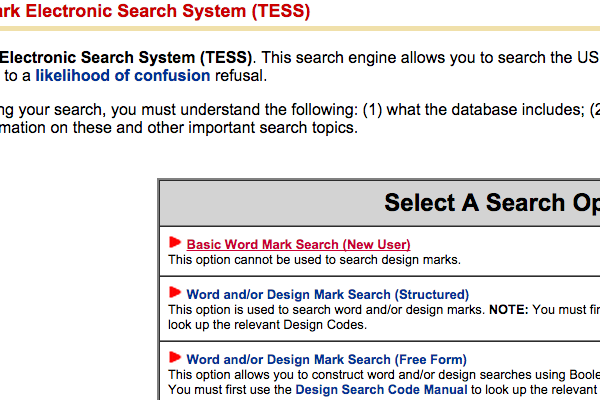Open Word and/or Design Mark Search (Free Form)
Image resolution: width=600 pixels, height=400 pixels.
point(326,359)
